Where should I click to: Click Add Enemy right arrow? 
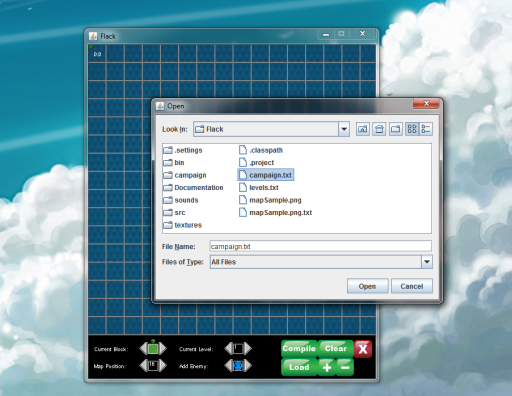pos(248,366)
